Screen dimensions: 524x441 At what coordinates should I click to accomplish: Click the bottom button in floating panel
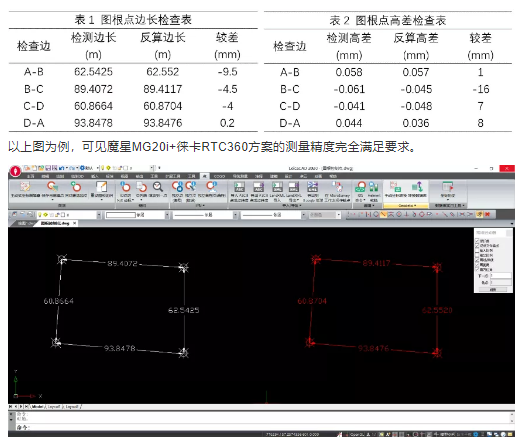[x=493, y=289]
